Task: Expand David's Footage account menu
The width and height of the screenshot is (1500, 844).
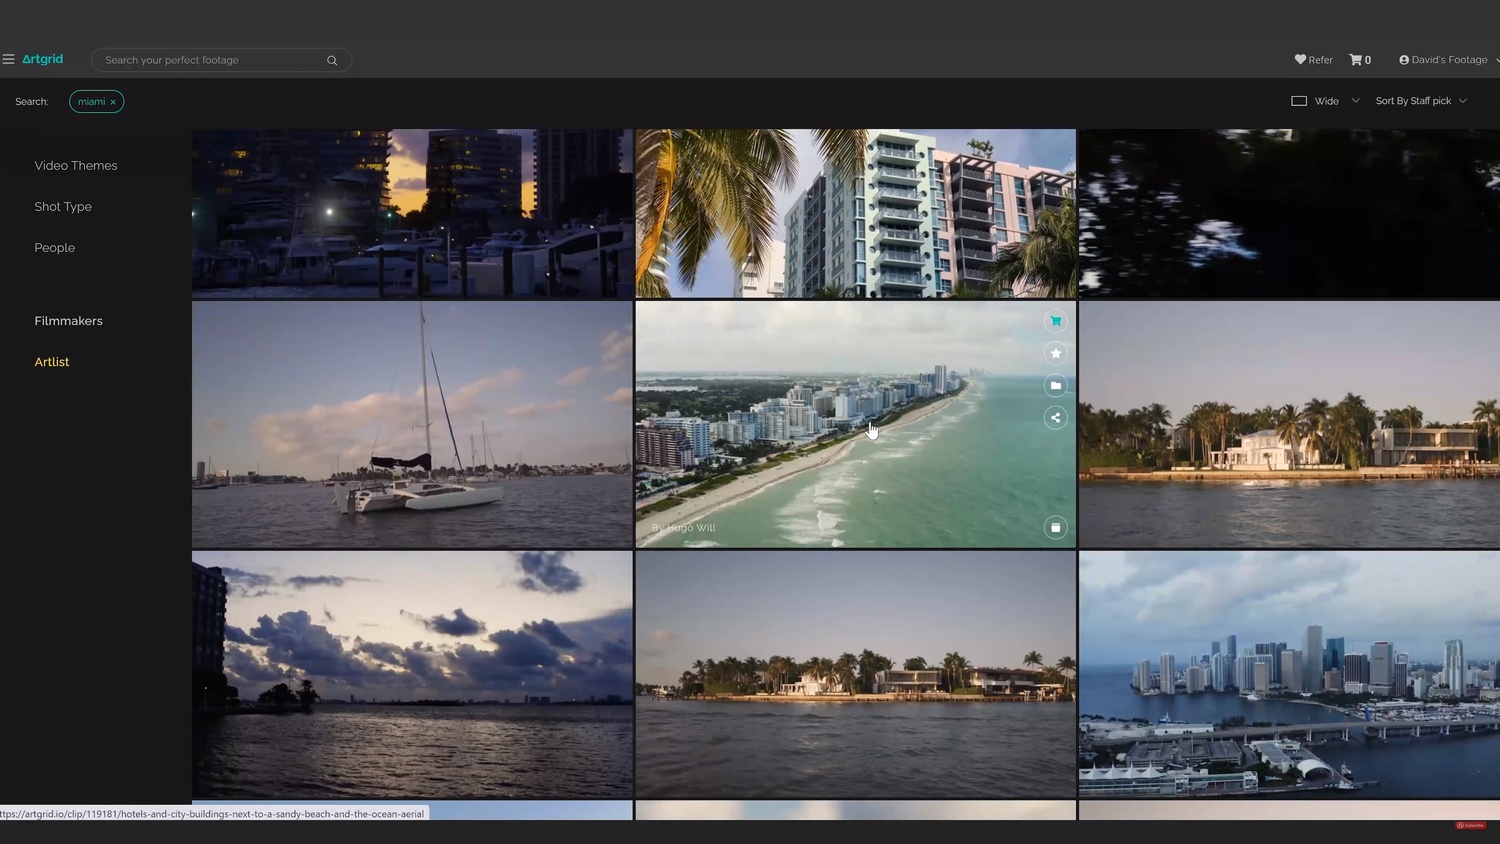Action: tap(1447, 60)
